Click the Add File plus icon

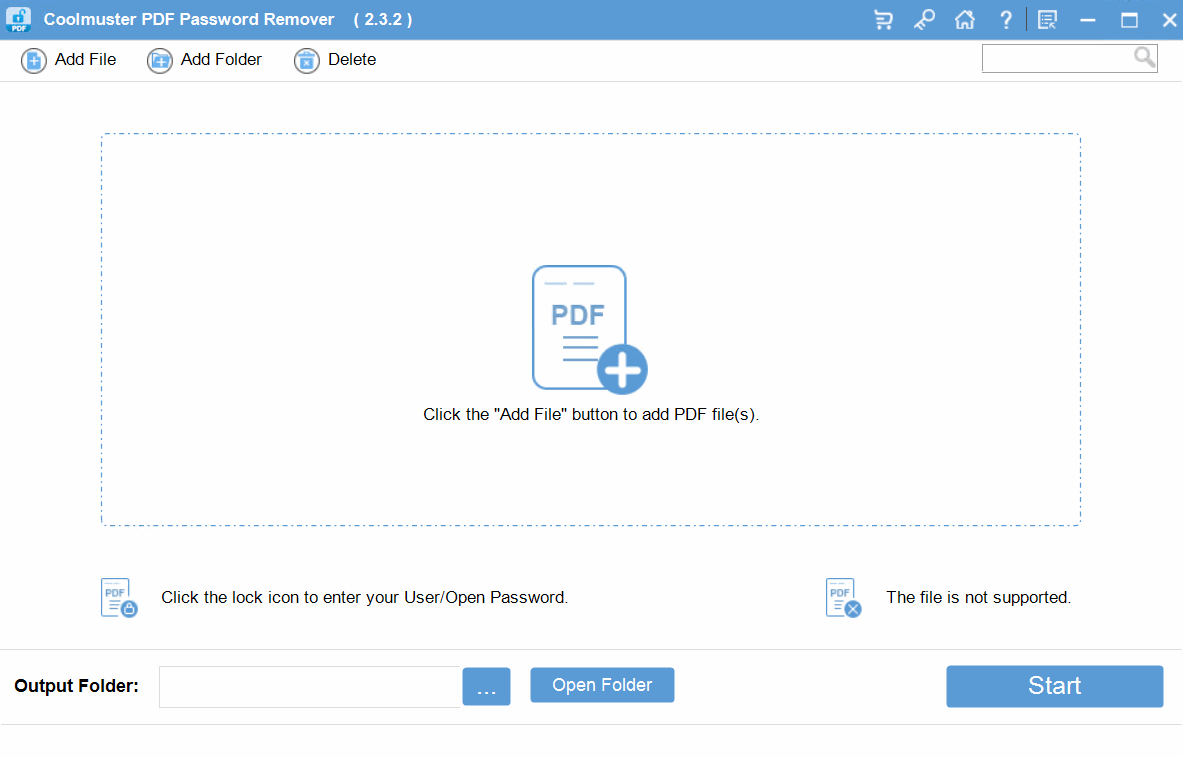point(33,60)
